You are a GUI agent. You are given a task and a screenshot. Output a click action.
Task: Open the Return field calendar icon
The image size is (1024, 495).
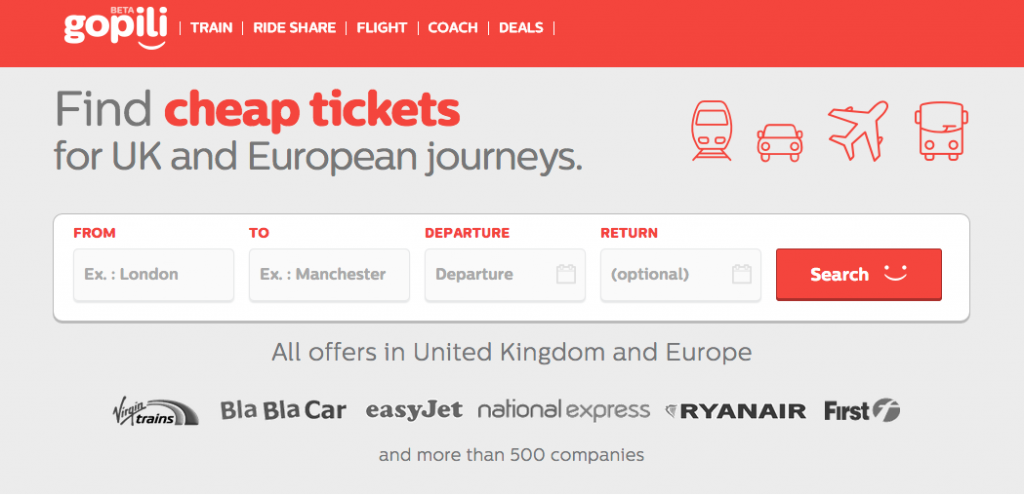tap(742, 274)
